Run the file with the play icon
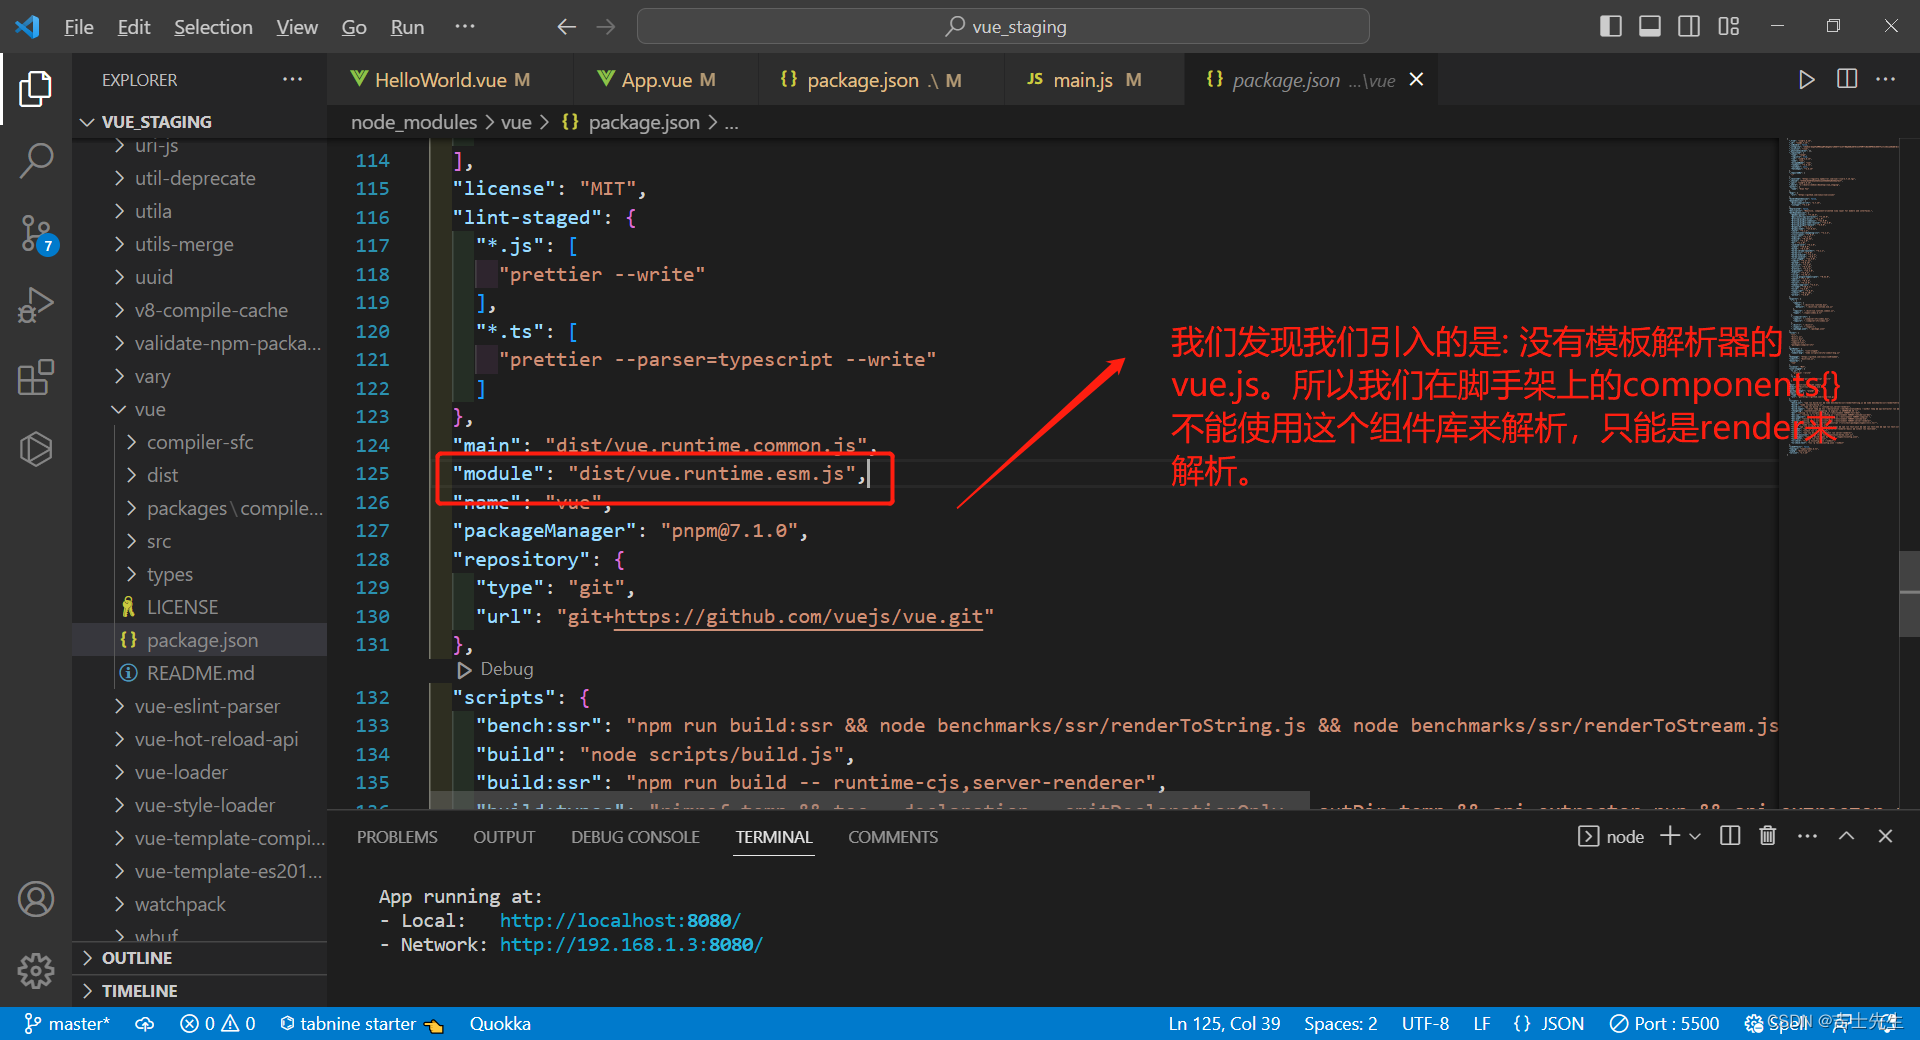This screenshot has width=1920, height=1040. point(1806,80)
